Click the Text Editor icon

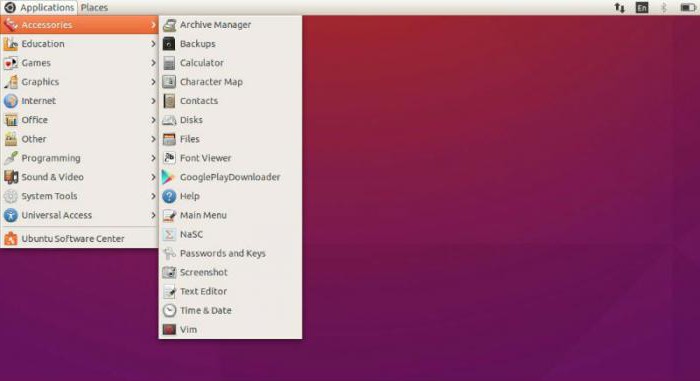tap(169, 292)
